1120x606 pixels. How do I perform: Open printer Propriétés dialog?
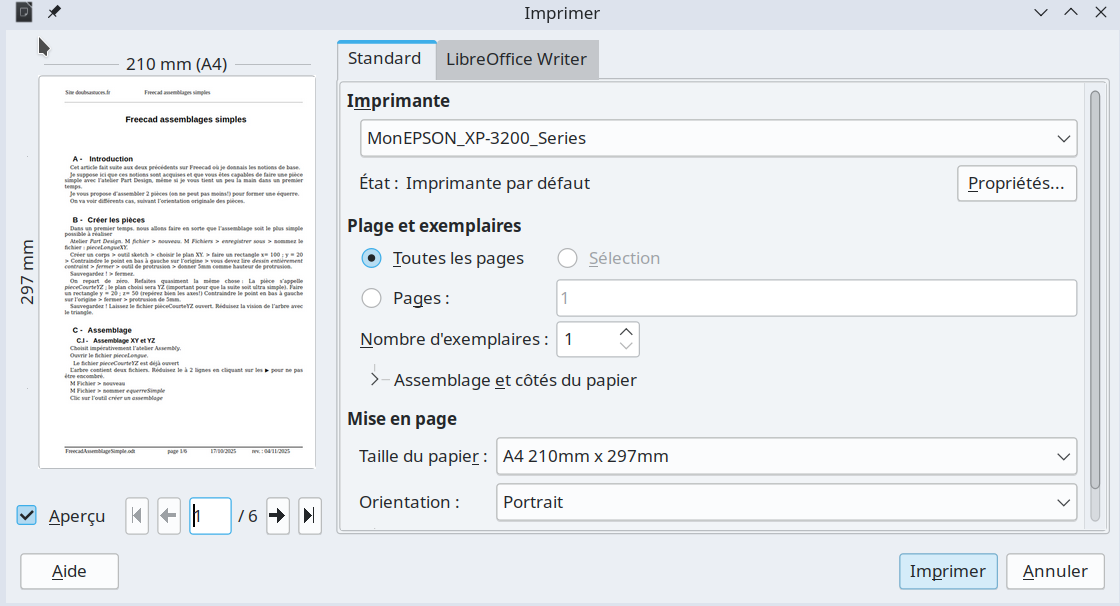1016,184
